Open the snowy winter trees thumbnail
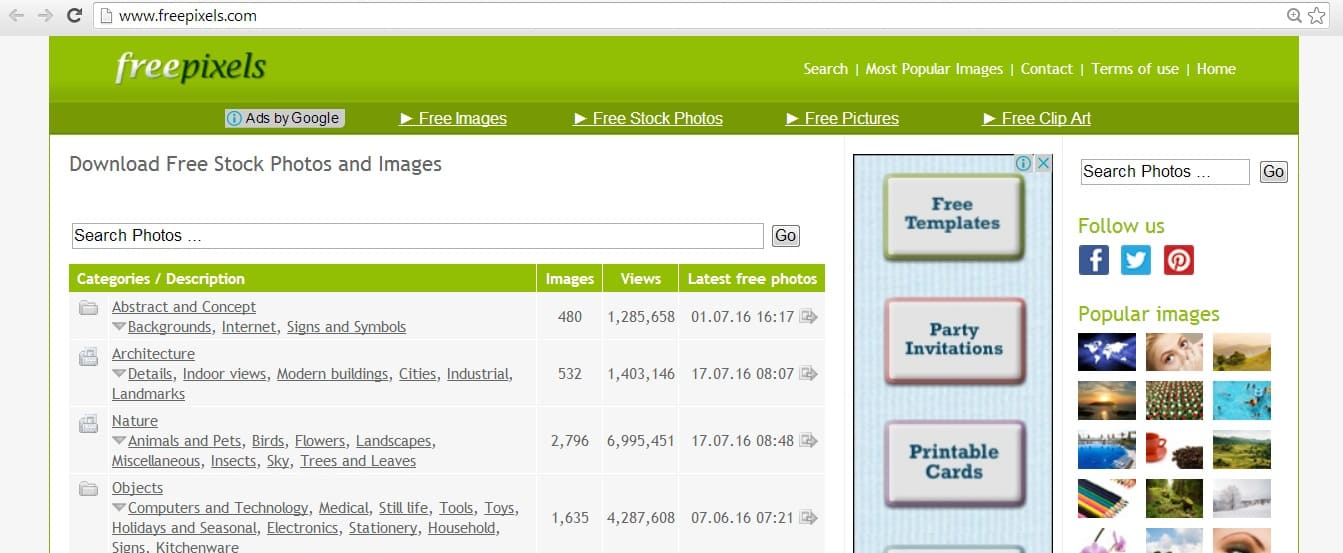Screen dimensions: 1343x553 (1242, 498)
